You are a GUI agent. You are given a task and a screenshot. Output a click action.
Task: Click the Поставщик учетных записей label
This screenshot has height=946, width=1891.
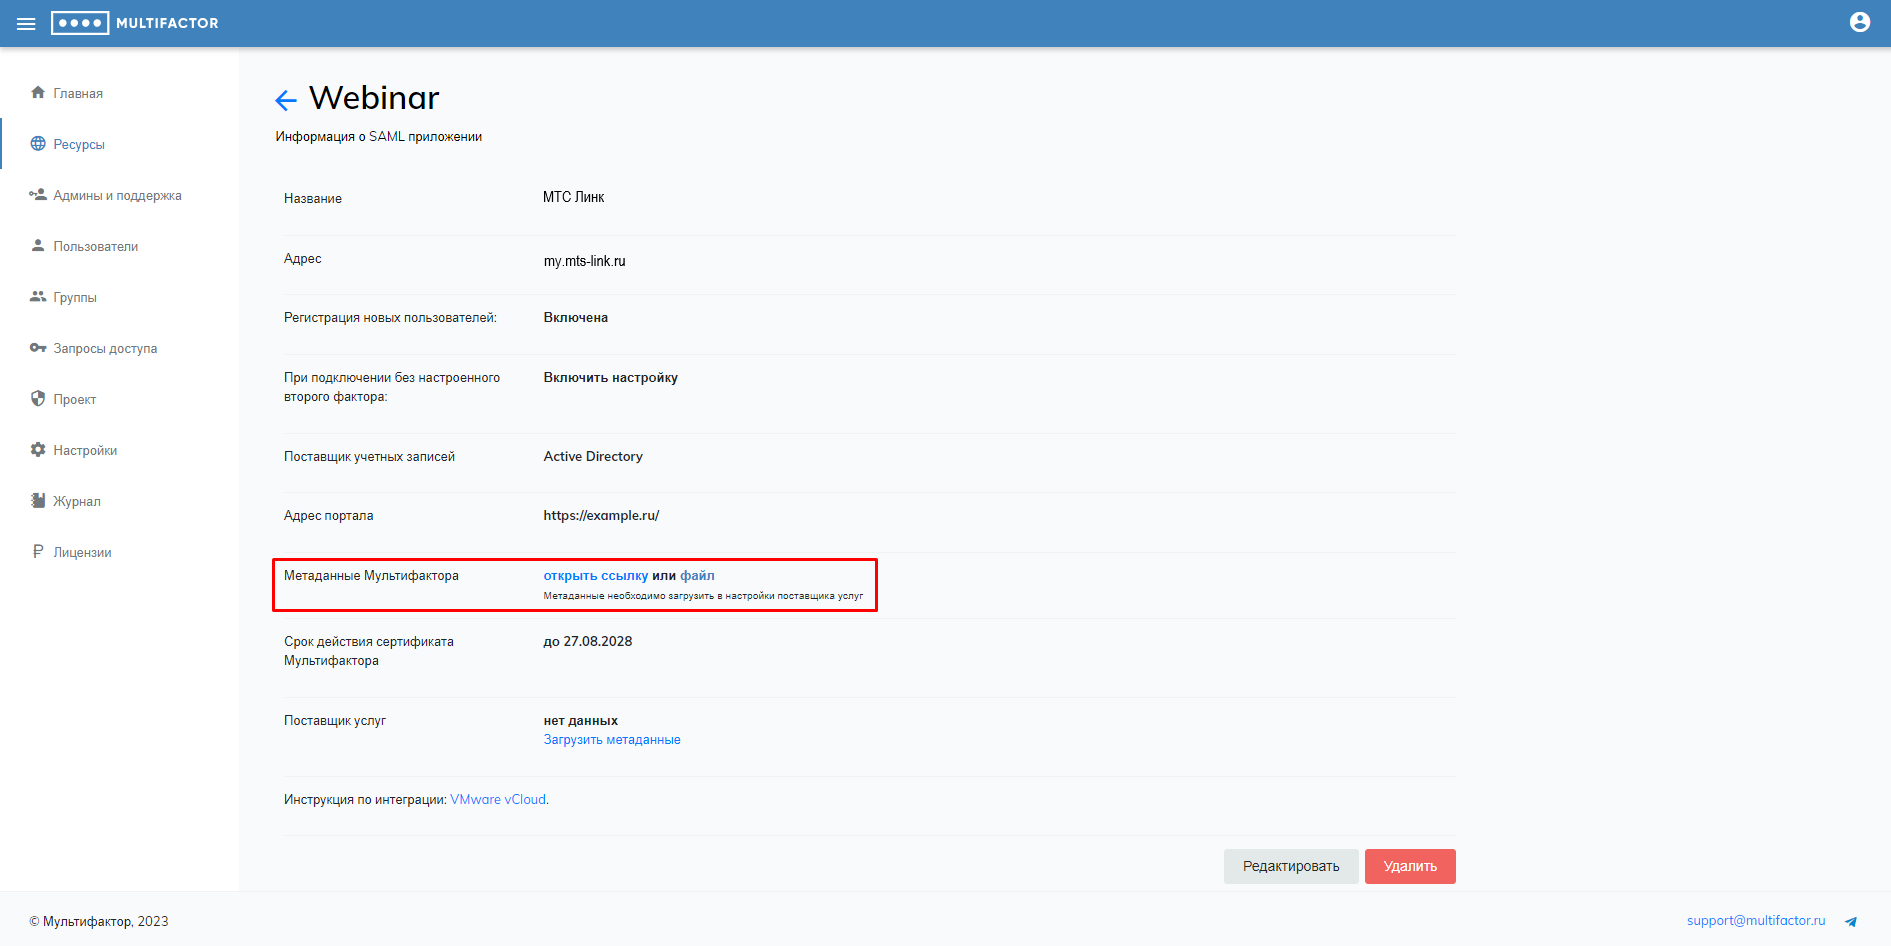(369, 457)
